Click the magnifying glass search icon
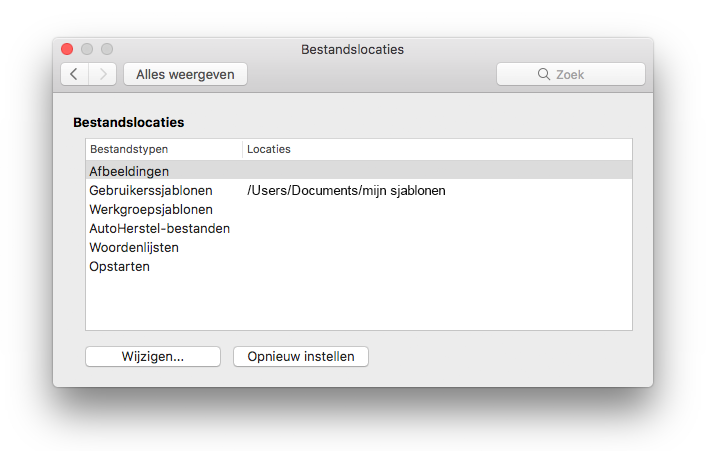Screen dimensions: 708x451 tap(544, 74)
